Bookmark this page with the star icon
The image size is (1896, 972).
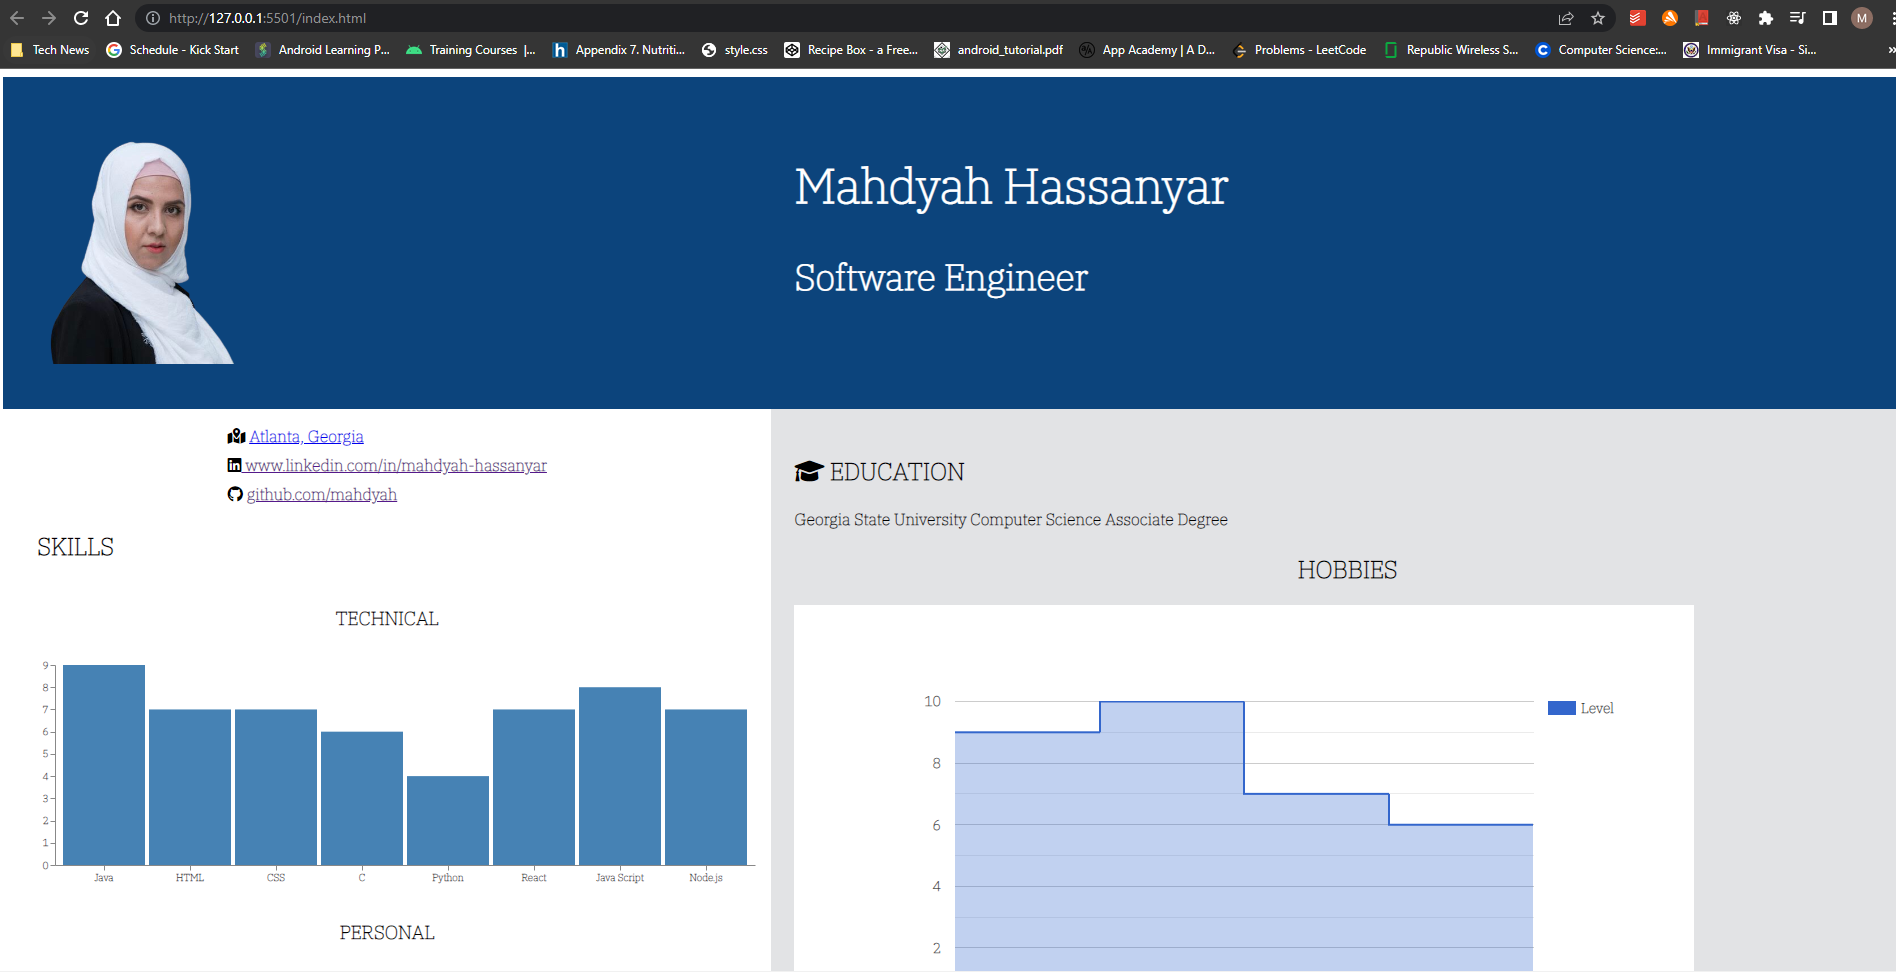point(1598,18)
